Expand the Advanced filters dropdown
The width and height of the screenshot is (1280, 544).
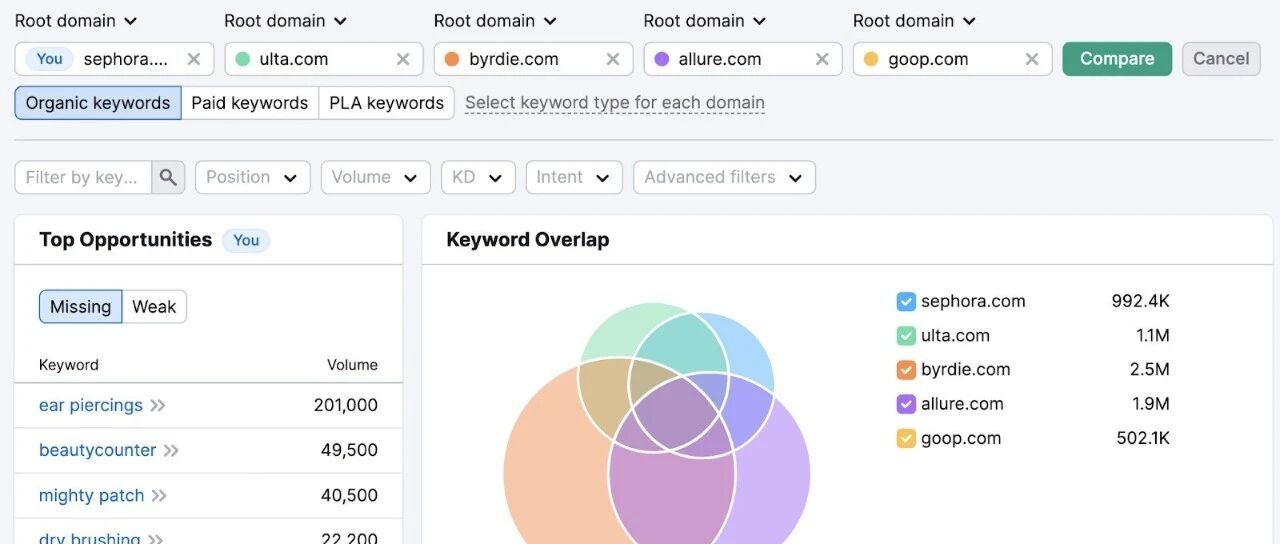(x=724, y=177)
